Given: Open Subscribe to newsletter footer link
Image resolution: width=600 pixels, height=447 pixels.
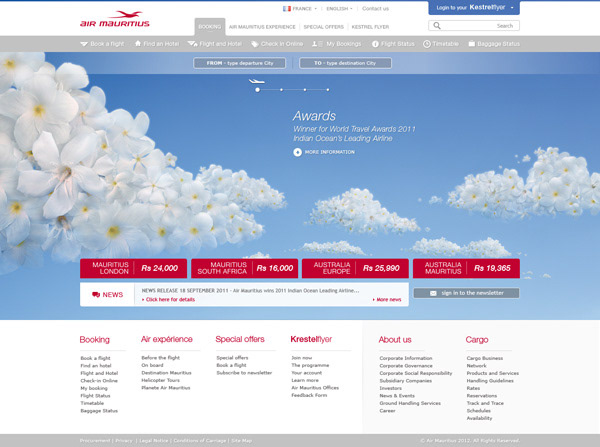Looking at the screenshot, I should pyautogui.click(x=244, y=373).
